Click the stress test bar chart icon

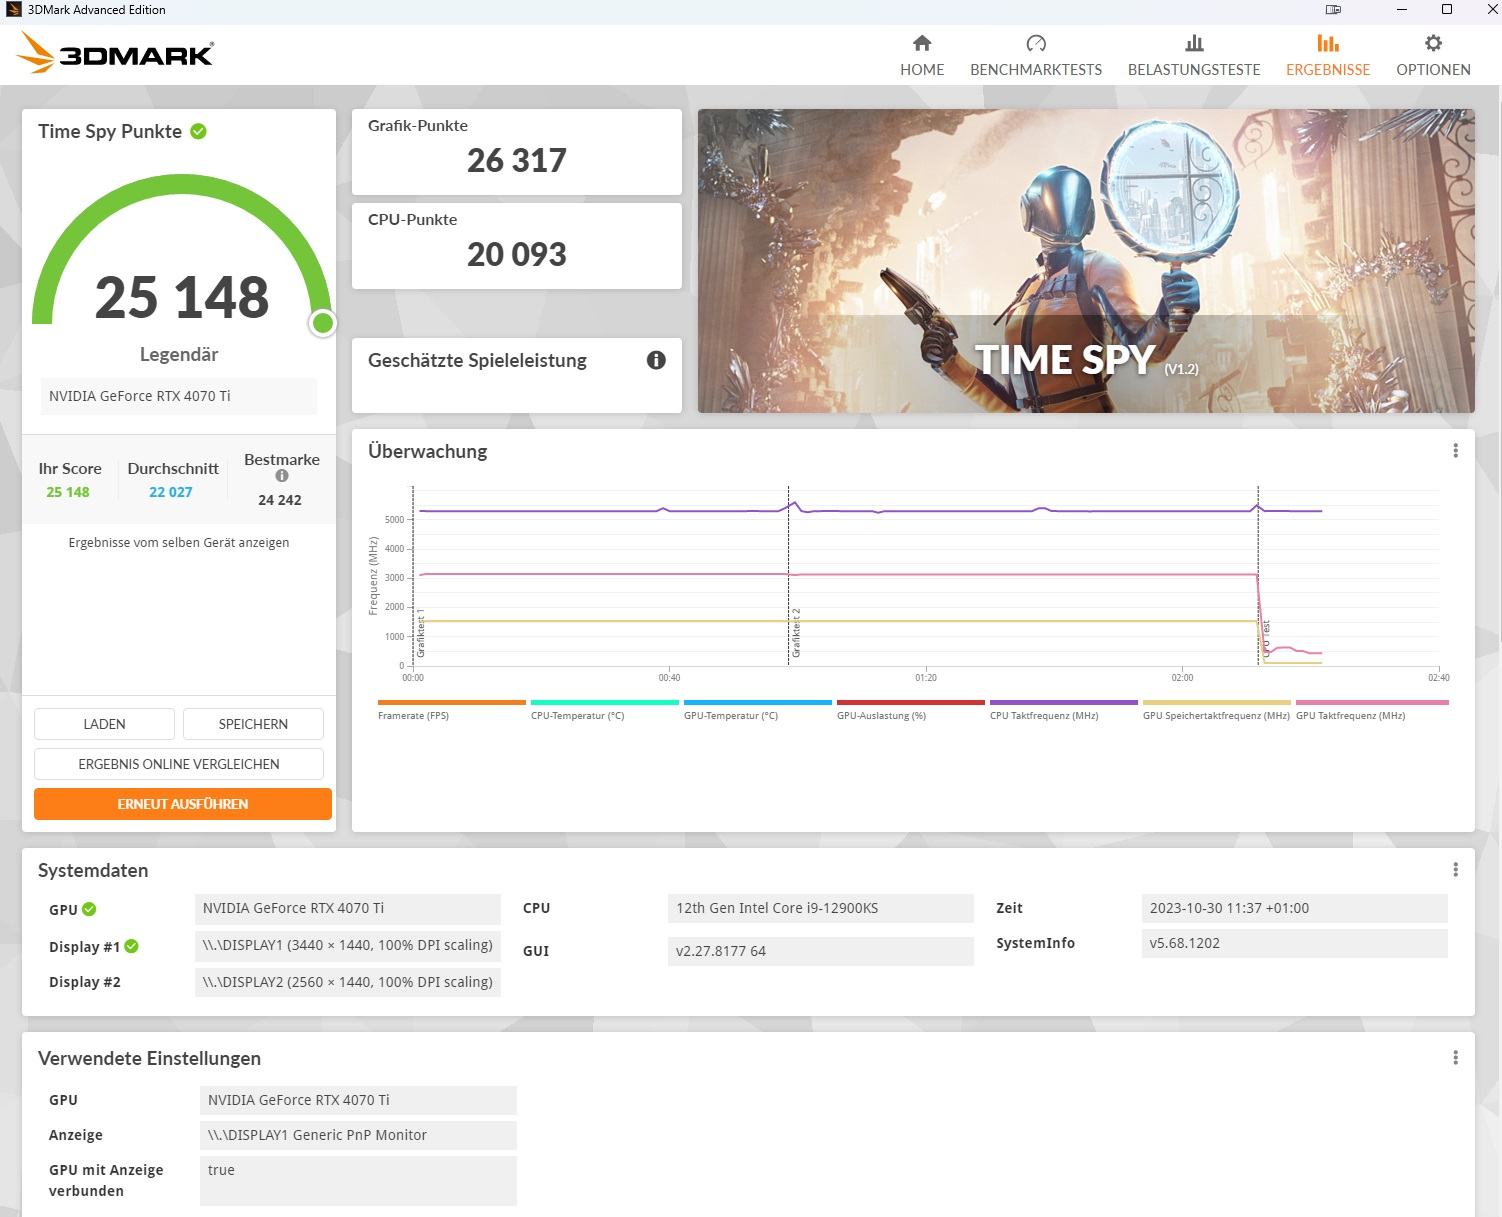pos(1194,43)
